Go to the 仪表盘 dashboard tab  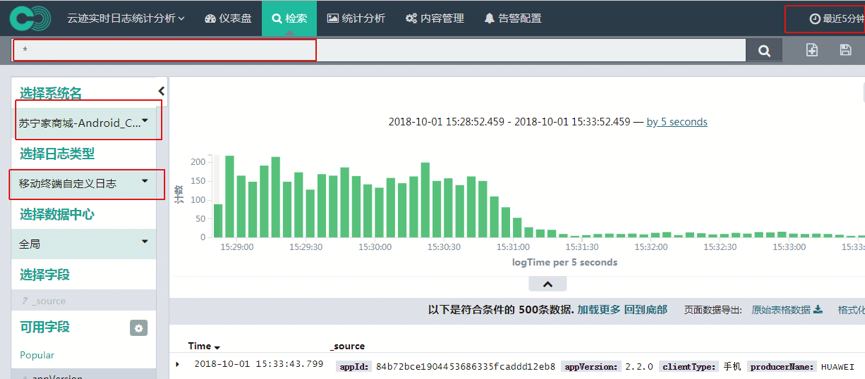[x=228, y=18]
